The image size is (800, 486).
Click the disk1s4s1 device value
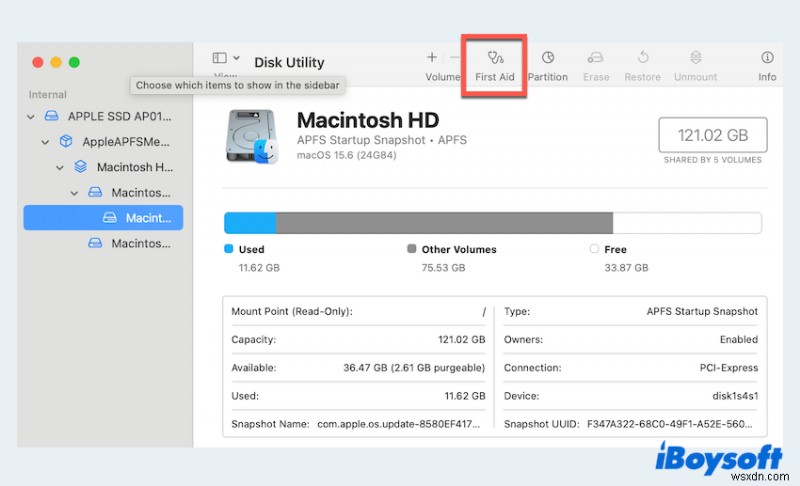click(x=735, y=396)
